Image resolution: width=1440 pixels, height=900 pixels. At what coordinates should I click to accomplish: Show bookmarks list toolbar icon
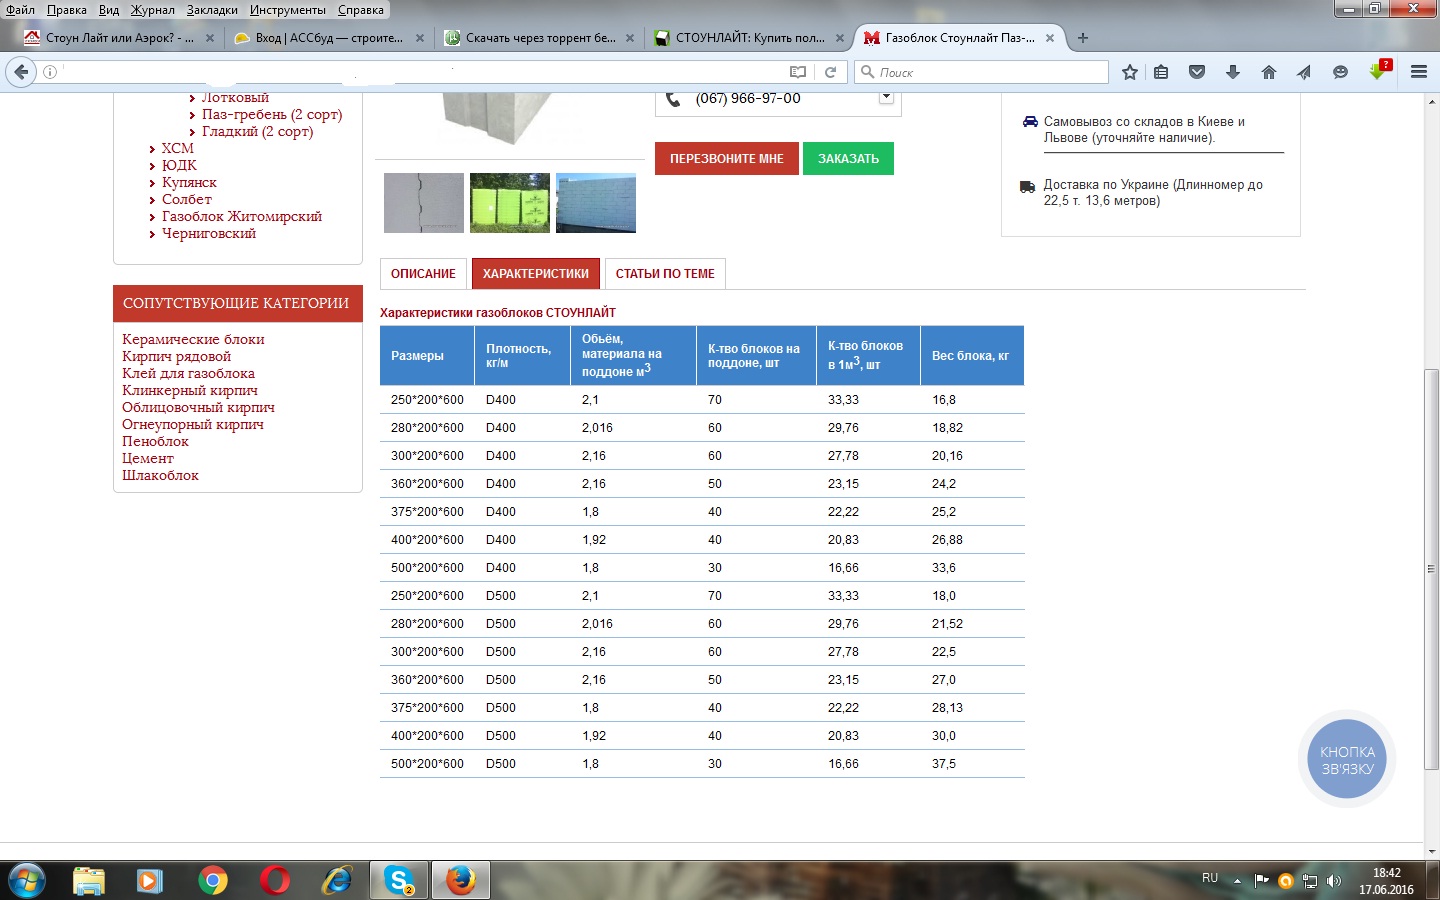tap(1161, 72)
